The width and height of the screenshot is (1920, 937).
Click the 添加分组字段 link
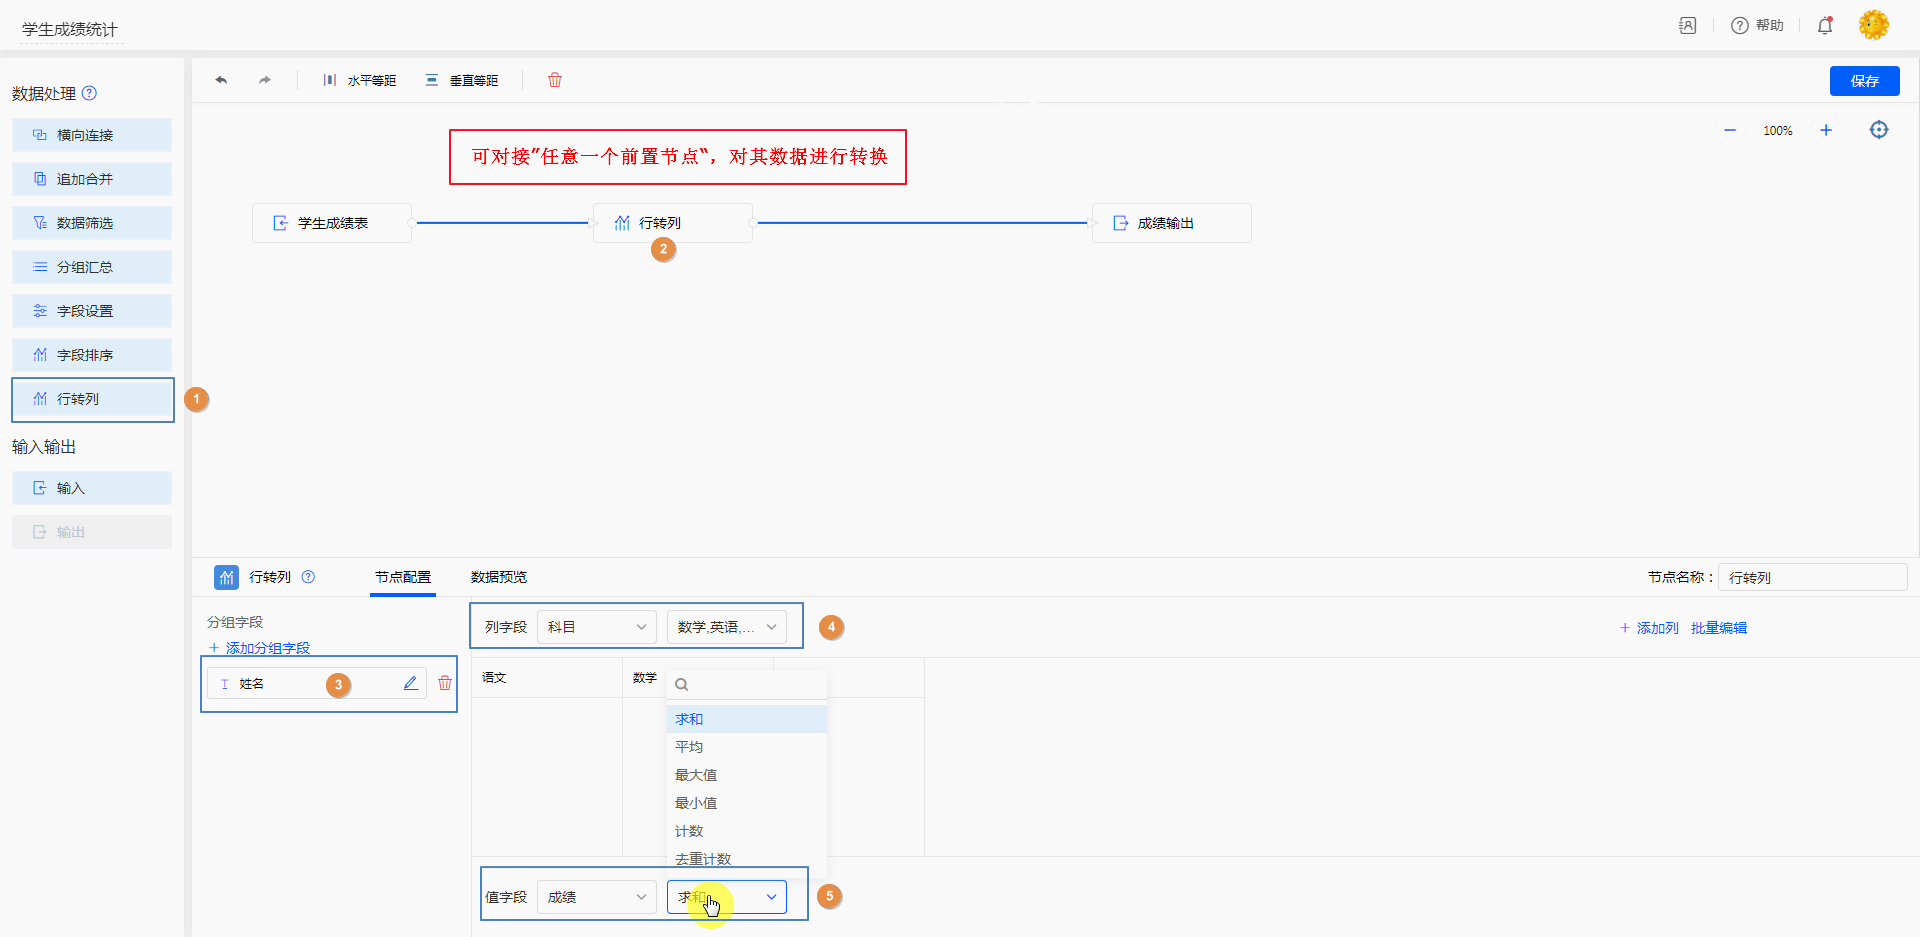point(267,648)
